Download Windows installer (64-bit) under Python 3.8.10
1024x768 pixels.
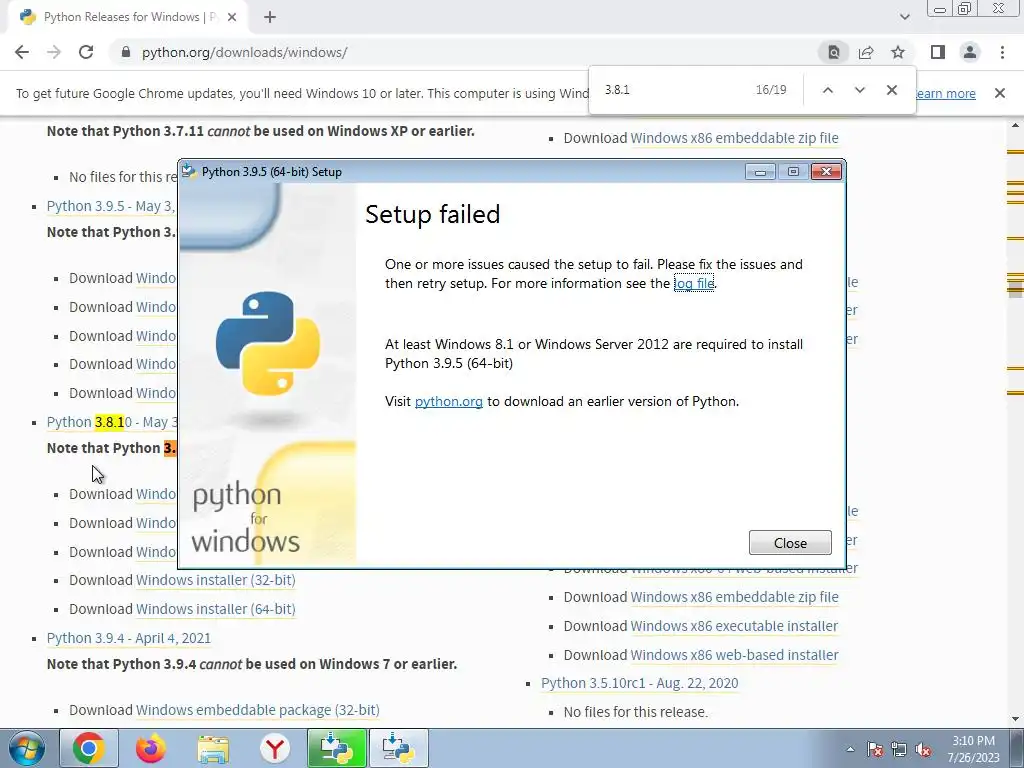click(216, 609)
